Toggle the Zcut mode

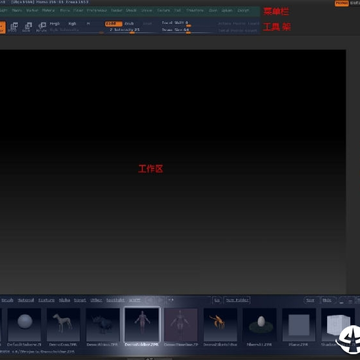point(147,24)
